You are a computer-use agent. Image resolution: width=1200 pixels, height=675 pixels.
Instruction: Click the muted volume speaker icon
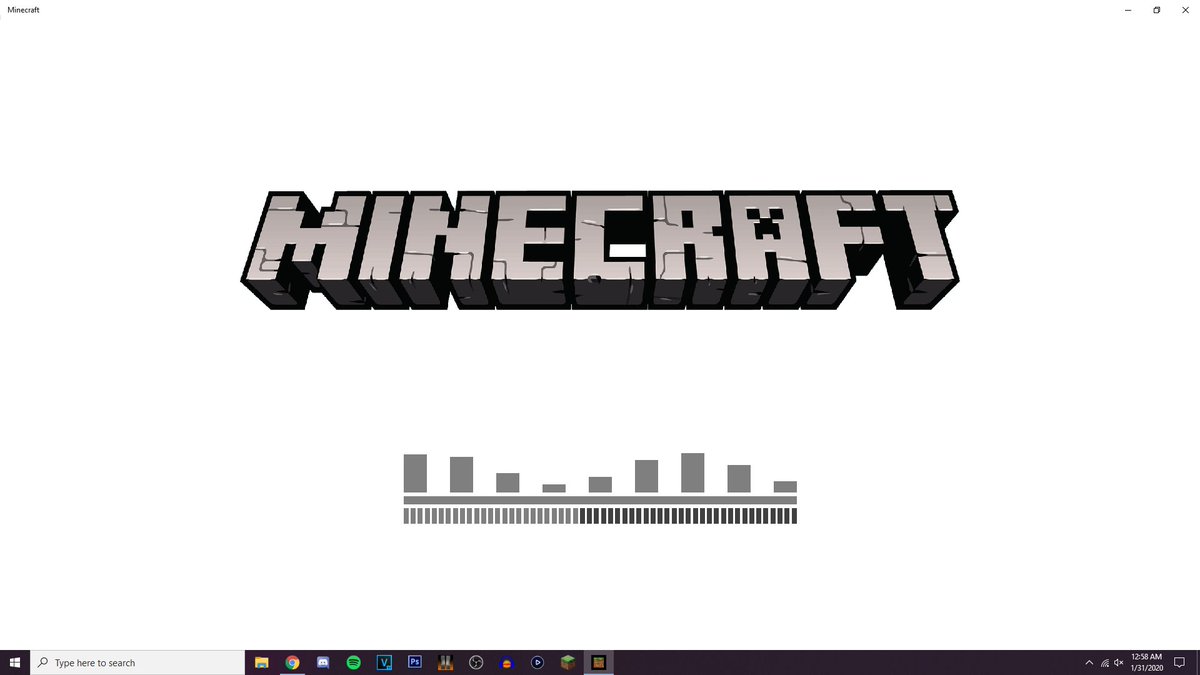(1119, 663)
